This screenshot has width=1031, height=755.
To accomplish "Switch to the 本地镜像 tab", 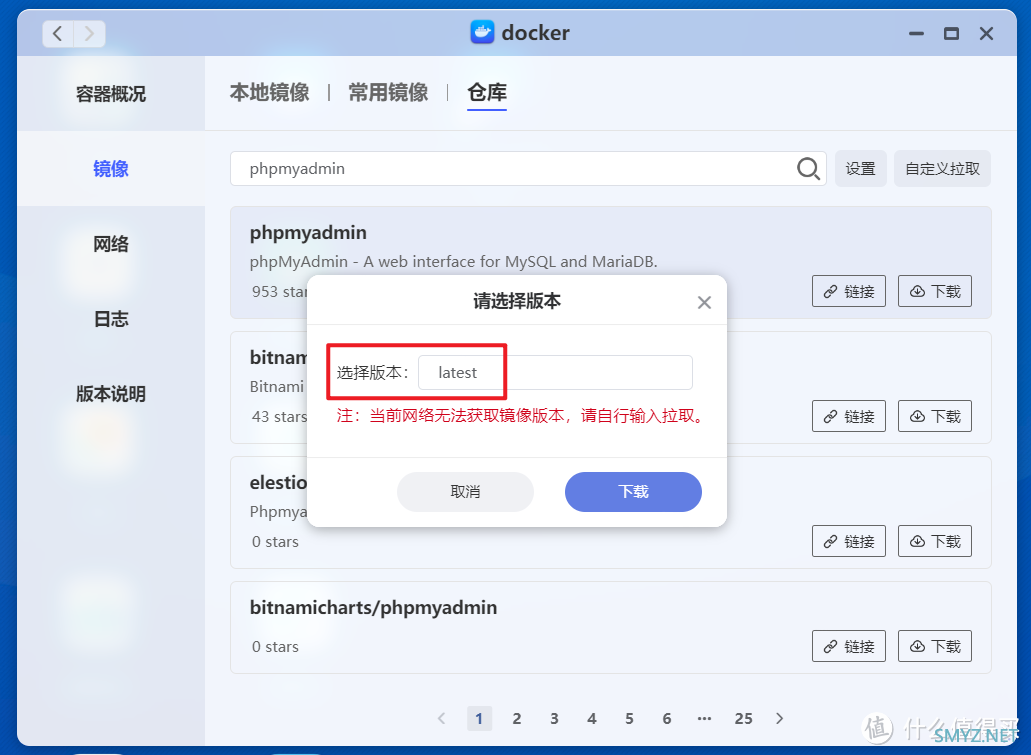I will pos(270,93).
